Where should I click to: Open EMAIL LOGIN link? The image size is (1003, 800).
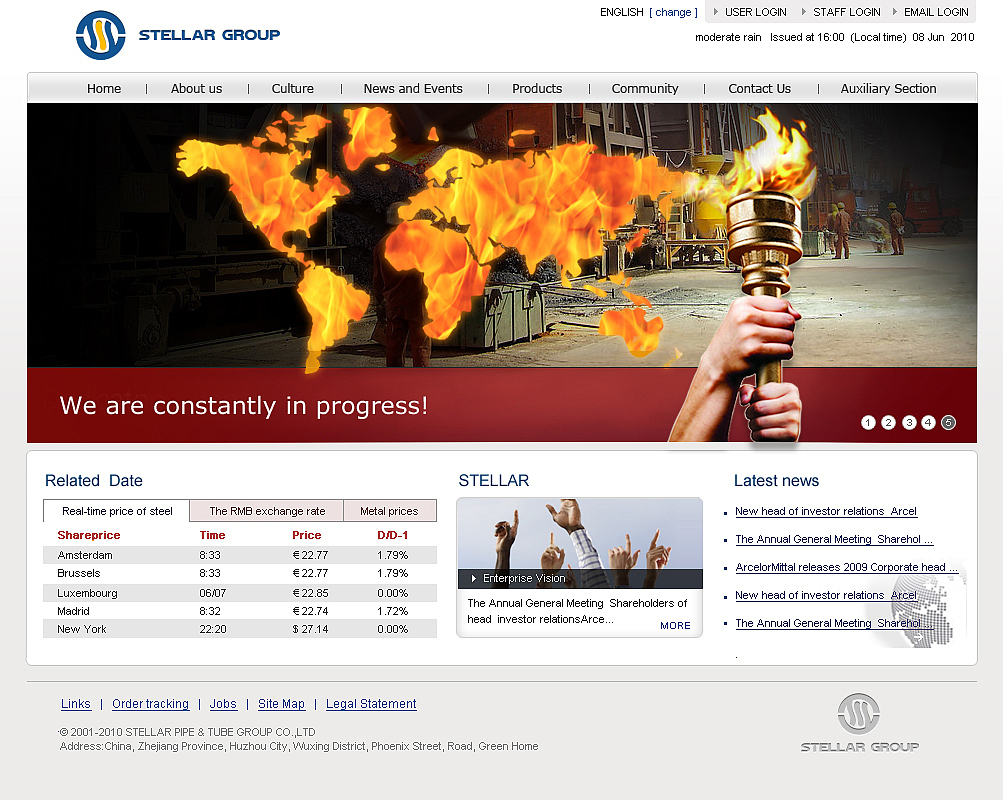(x=936, y=12)
